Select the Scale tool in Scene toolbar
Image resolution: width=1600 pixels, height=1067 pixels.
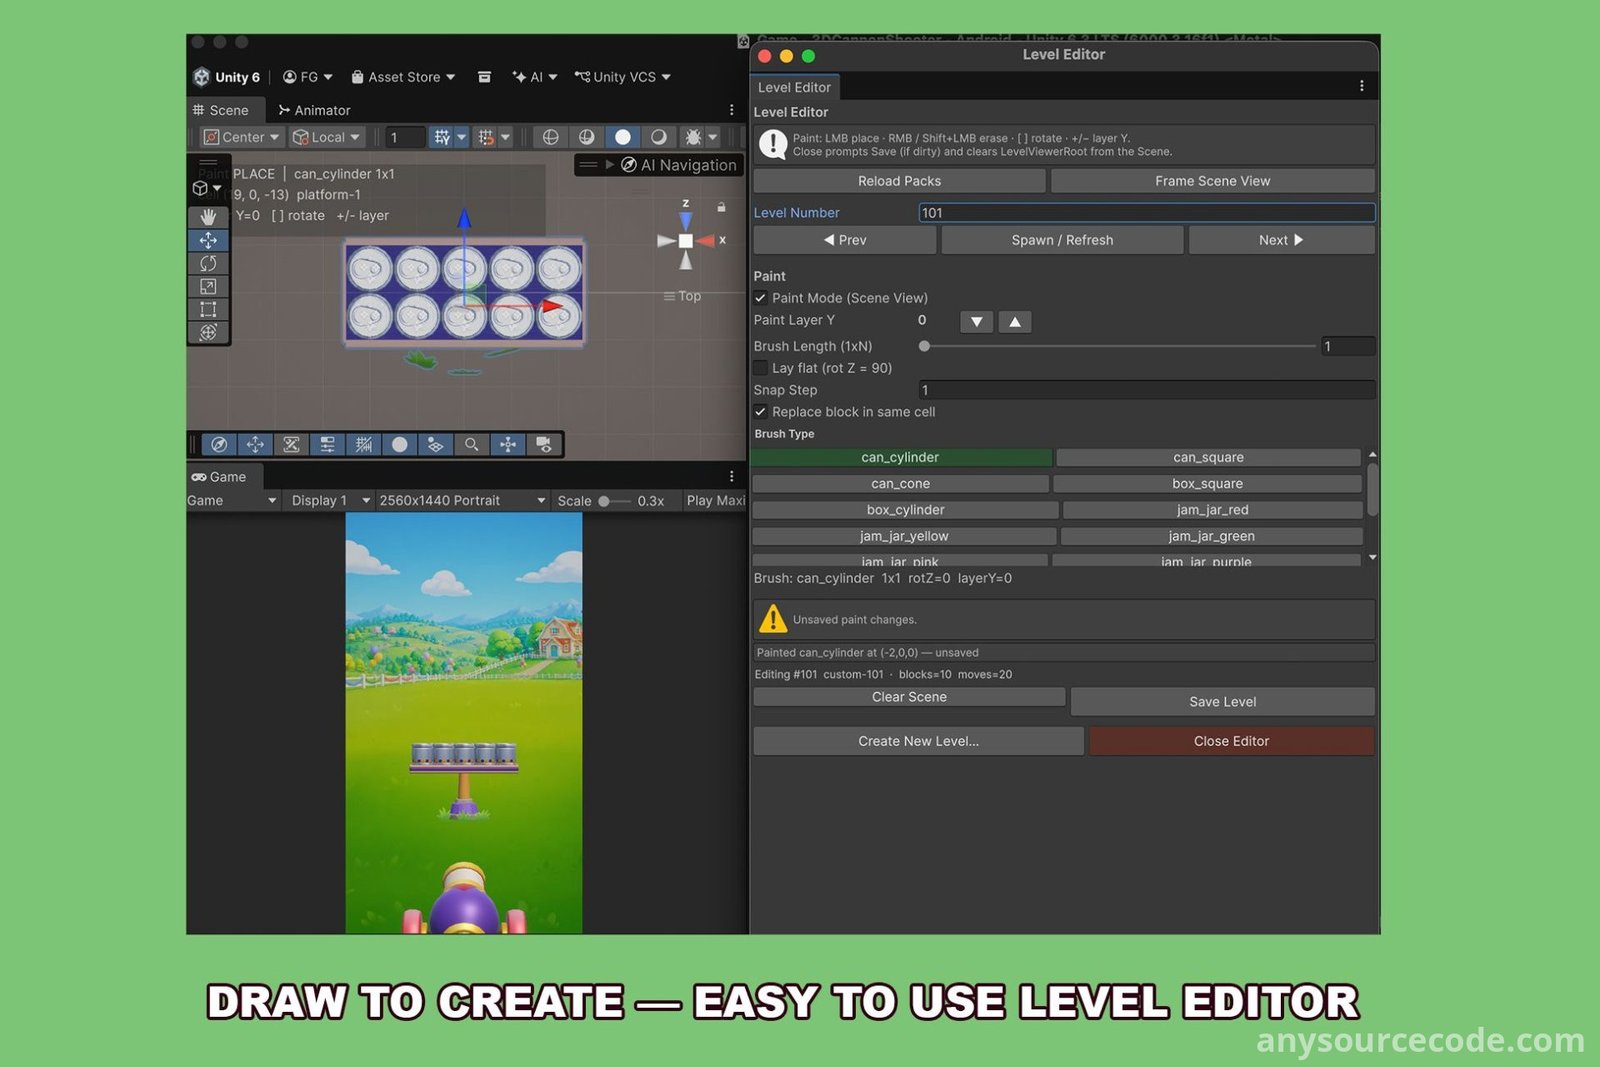(x=208, y=286)
